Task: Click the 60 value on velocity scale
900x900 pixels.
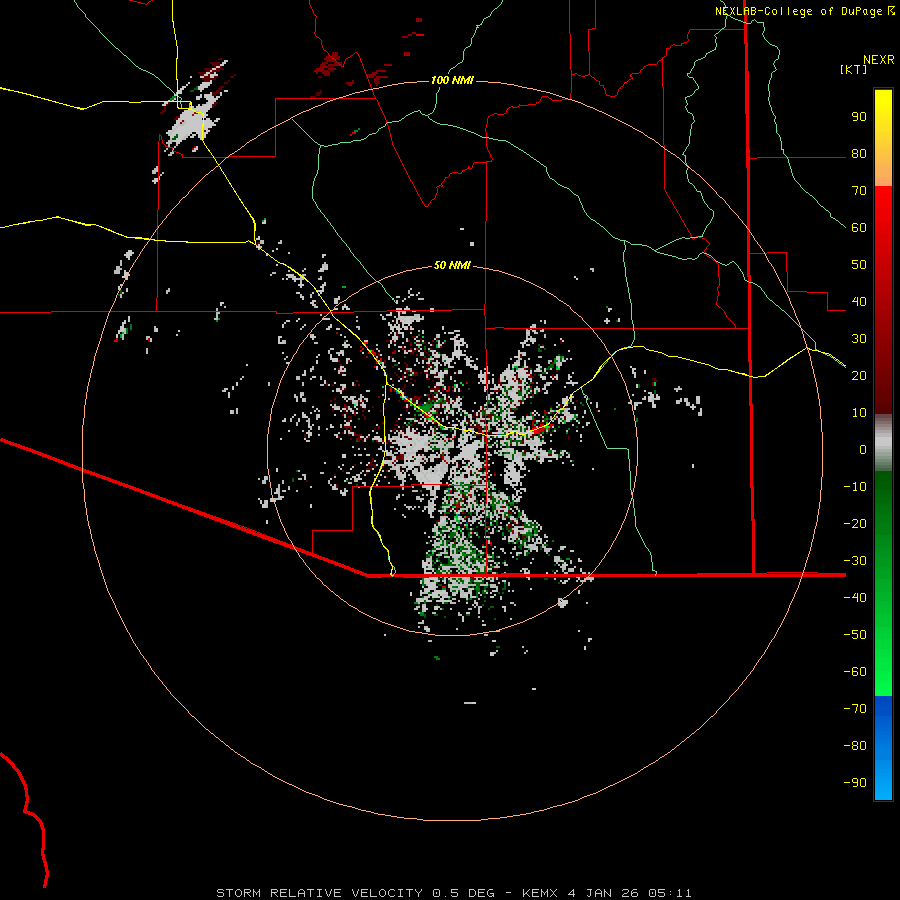Action: (x=859, y=228)
